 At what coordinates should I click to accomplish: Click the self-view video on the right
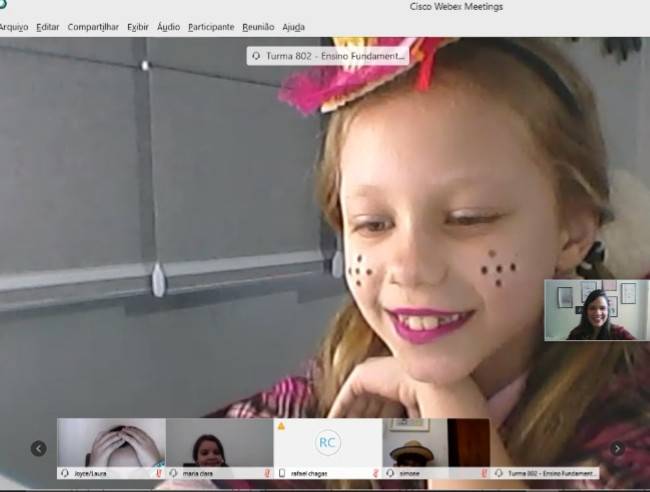click(x=596, y=310)
